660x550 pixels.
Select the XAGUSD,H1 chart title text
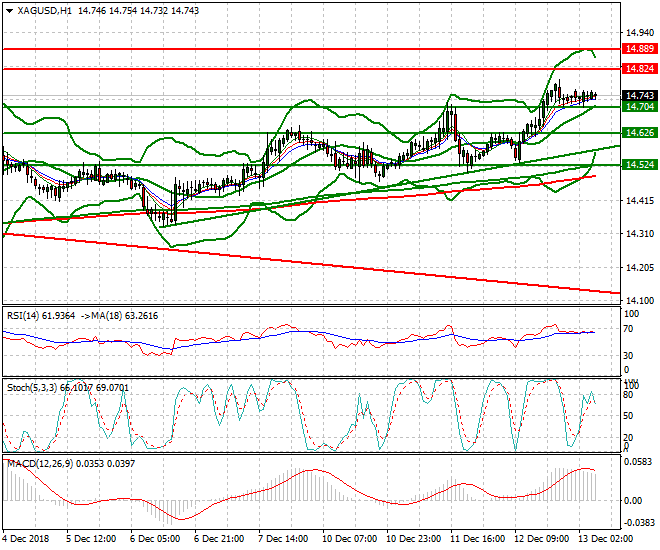pyautogui.click(x=44, y=11)
